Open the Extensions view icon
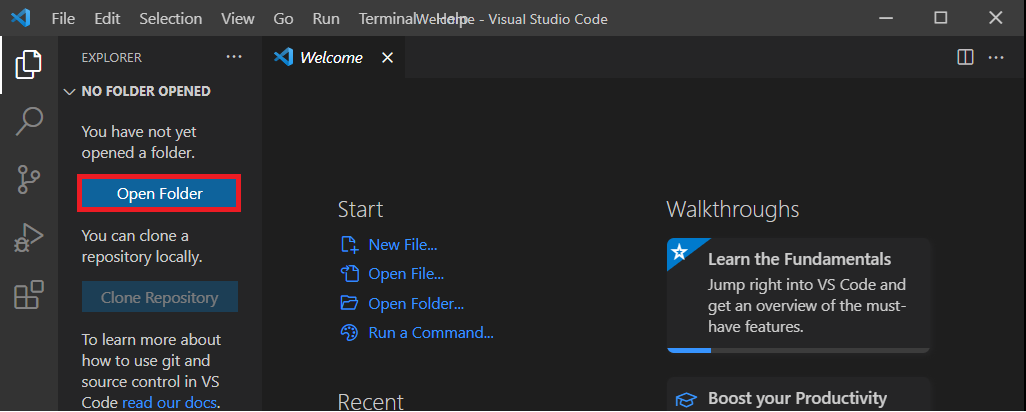The image size is (1026, 412). 29,295
